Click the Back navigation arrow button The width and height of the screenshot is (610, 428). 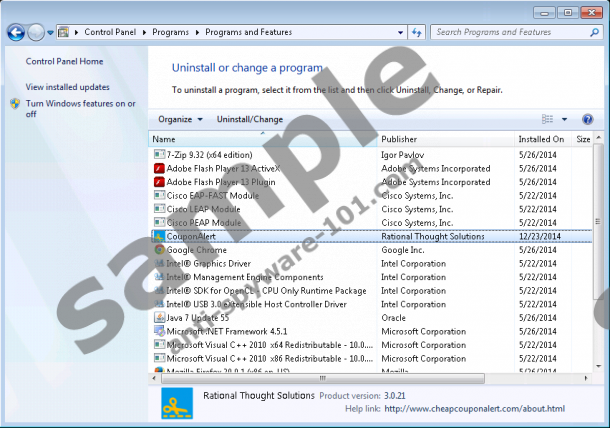(17, 32)
